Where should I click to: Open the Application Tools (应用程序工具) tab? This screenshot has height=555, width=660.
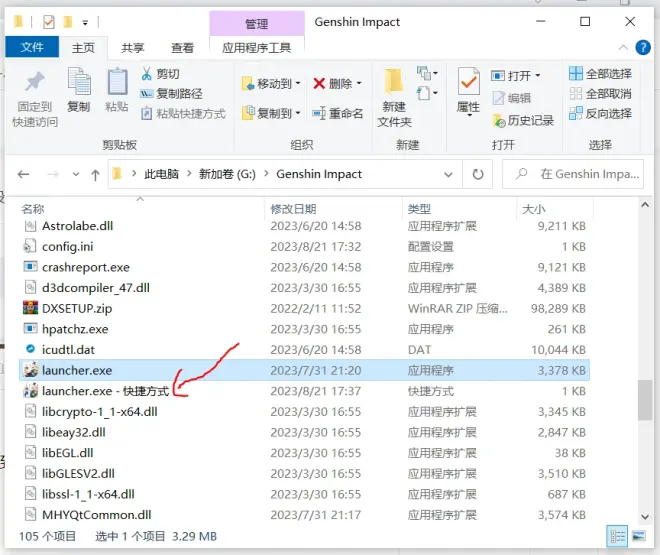pyautogui.click(x=256, y=48)
